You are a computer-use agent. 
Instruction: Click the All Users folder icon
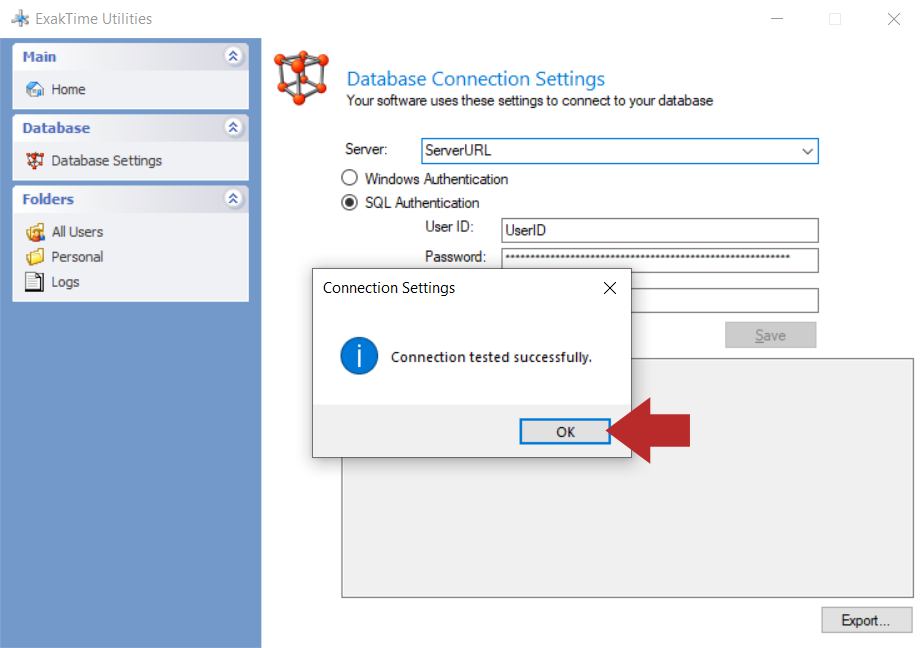(35, 232)
